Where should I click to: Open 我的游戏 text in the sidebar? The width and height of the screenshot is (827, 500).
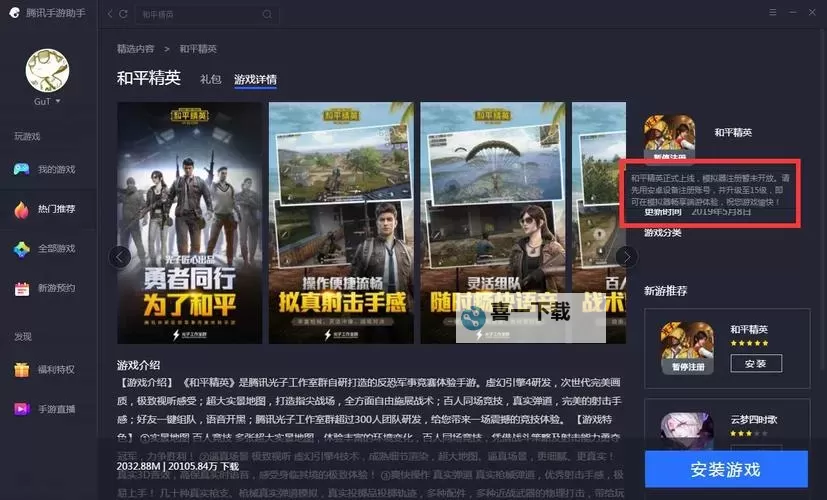click(56, 169)
